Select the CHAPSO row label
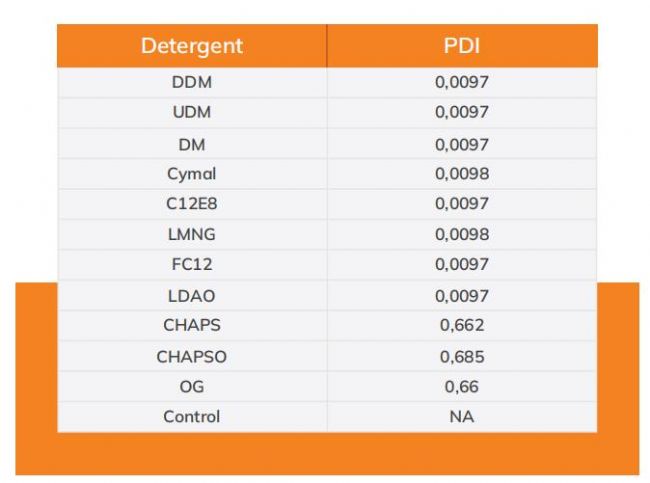 coord(191,356)
